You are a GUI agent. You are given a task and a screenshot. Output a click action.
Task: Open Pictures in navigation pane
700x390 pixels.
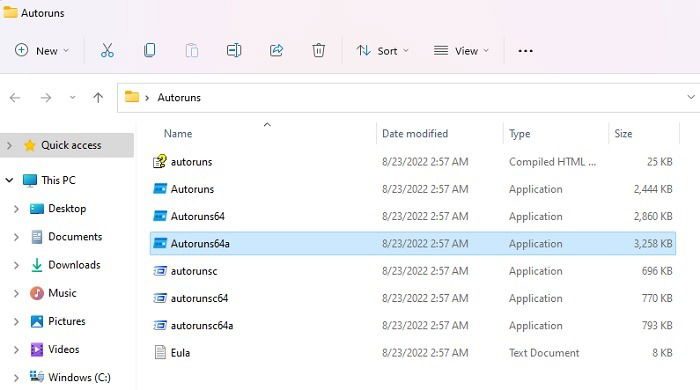(67, 321)
